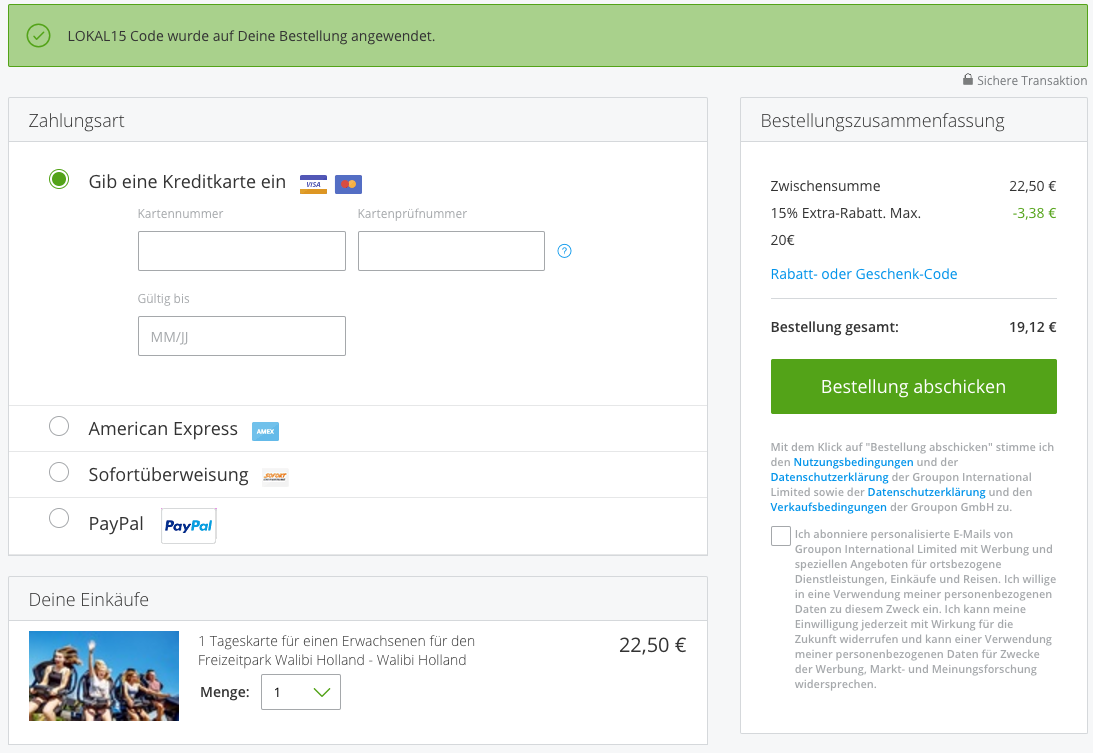Click the green success checkmark icon

pyautogui.click(x=38, y=36)
